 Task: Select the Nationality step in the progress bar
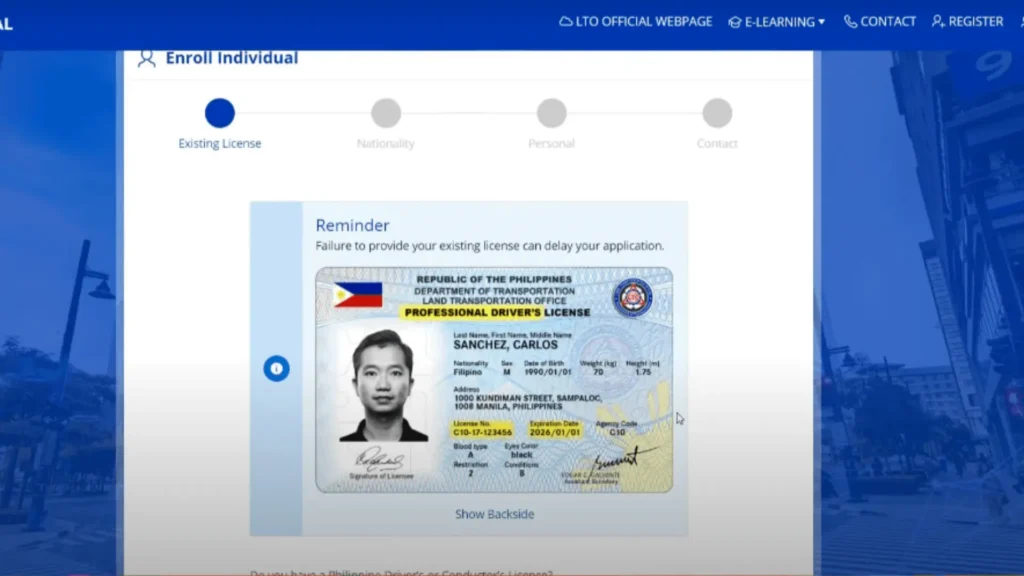coord(385,113)
